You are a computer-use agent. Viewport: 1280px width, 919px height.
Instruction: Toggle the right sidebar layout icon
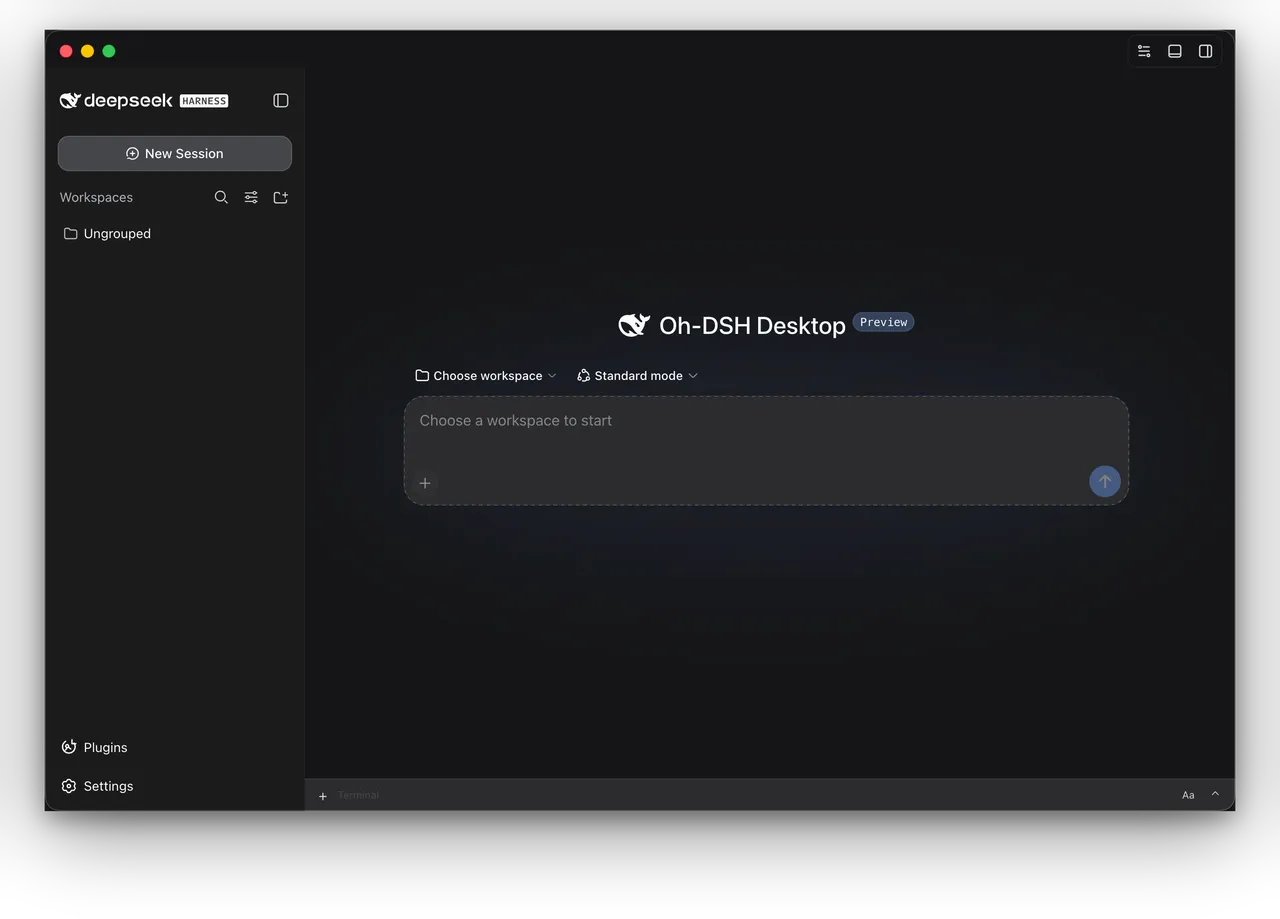click(1206, 51)
